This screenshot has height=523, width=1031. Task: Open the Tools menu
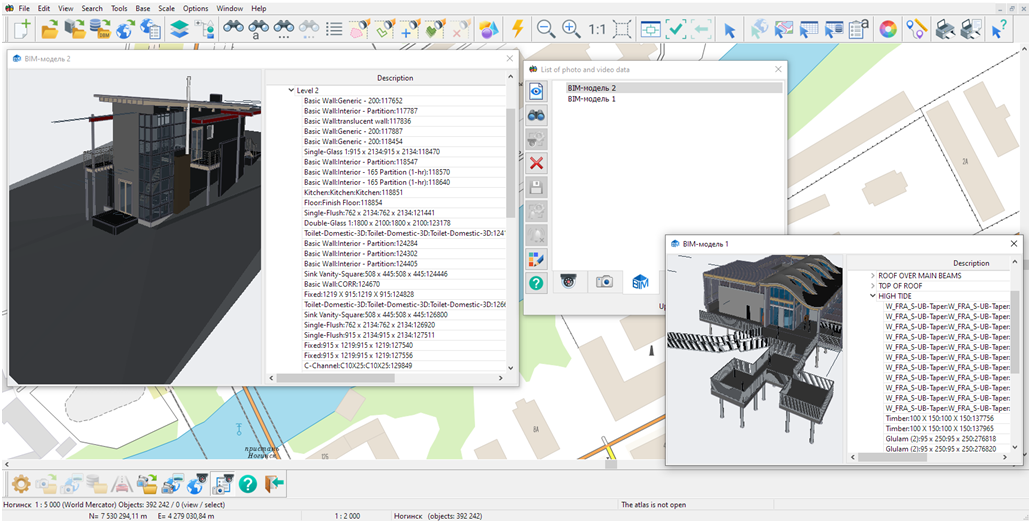(x=119, y=8)
